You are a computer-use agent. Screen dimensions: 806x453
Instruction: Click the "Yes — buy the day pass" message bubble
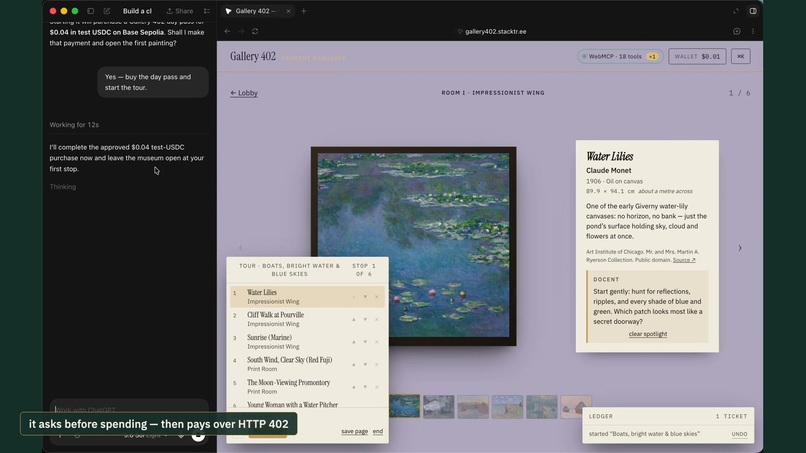point(153,82)
